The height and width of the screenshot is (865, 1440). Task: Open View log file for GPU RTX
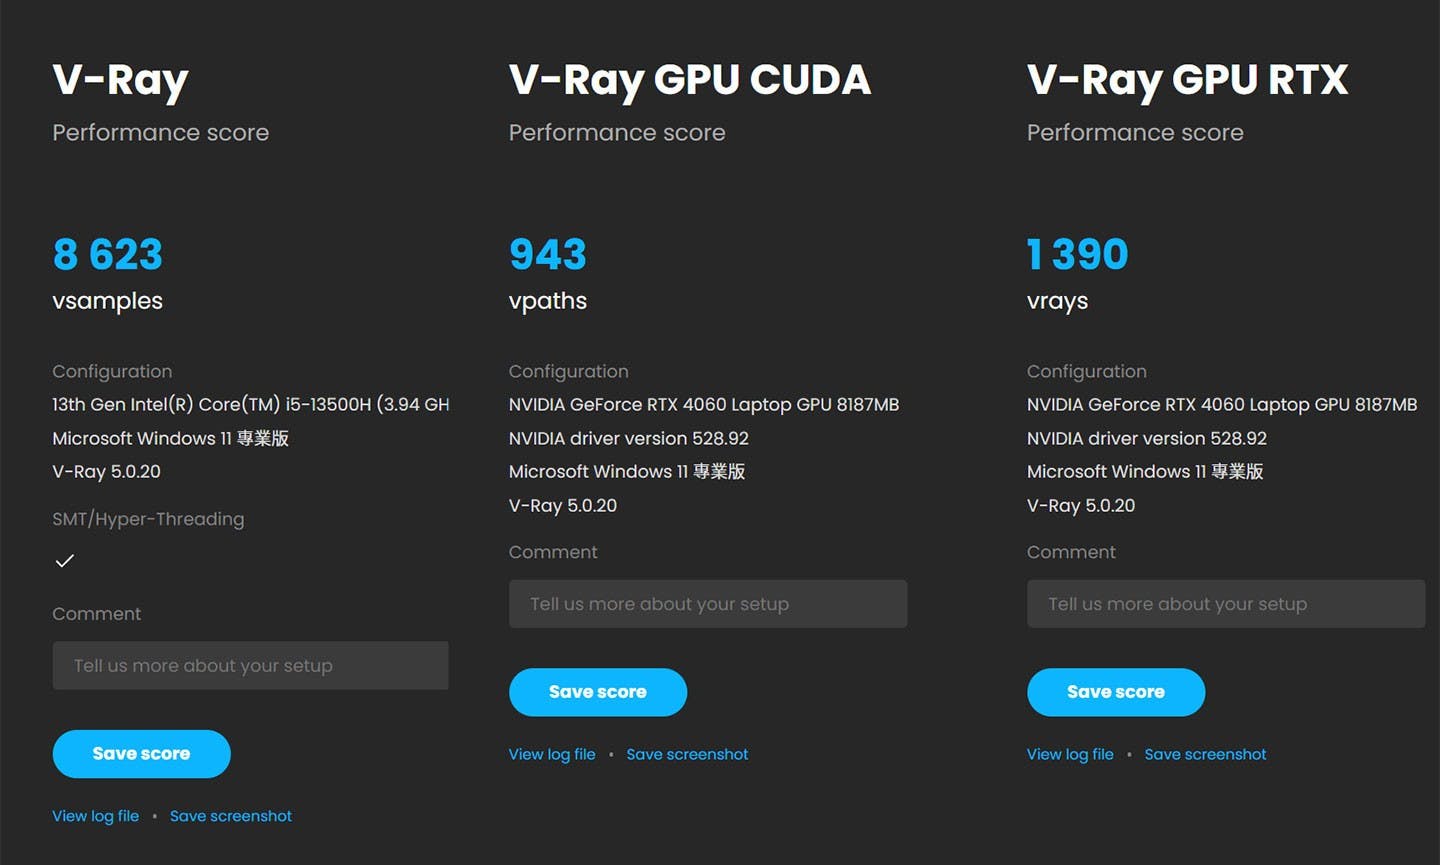pyautogui.click(x=1070, y=754)
